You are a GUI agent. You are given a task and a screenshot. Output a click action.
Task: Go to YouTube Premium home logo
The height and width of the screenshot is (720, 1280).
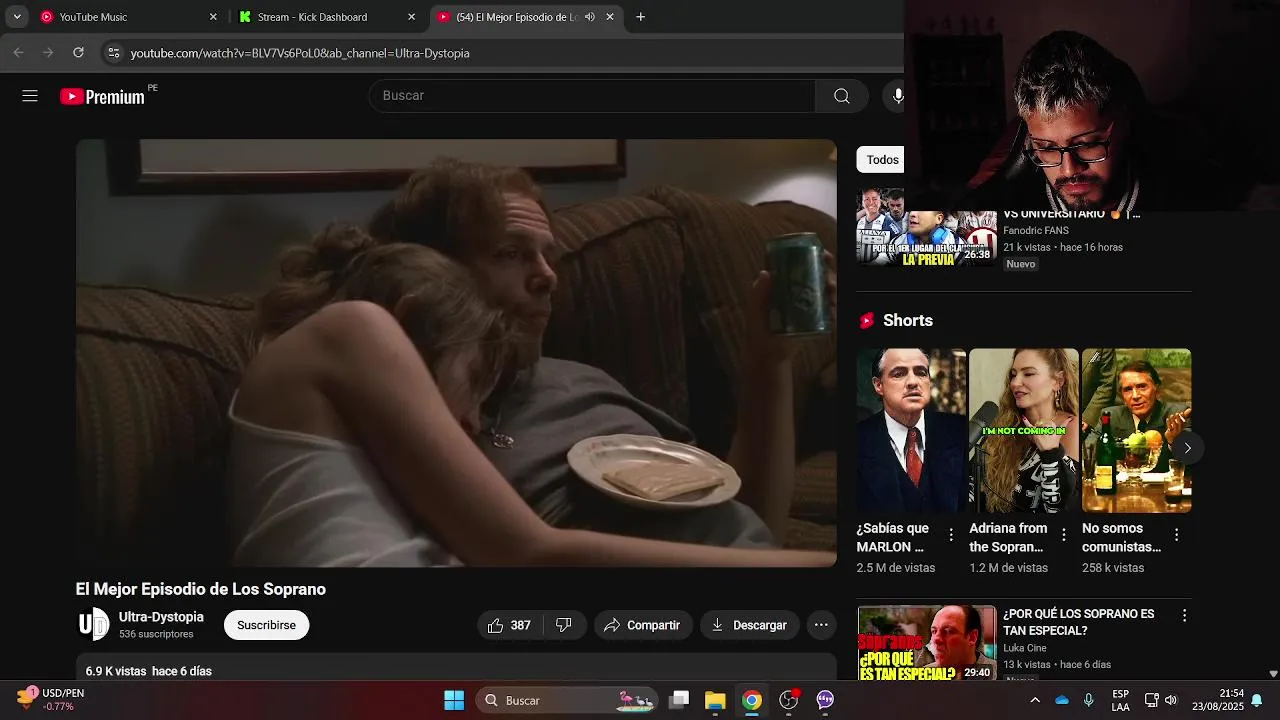click(103, 96)
